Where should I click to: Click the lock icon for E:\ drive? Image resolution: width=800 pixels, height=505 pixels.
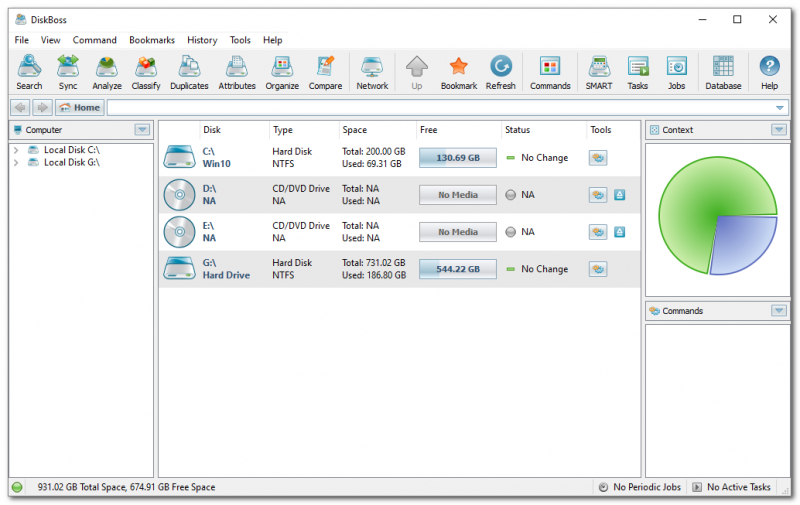(x=619, y=232)
